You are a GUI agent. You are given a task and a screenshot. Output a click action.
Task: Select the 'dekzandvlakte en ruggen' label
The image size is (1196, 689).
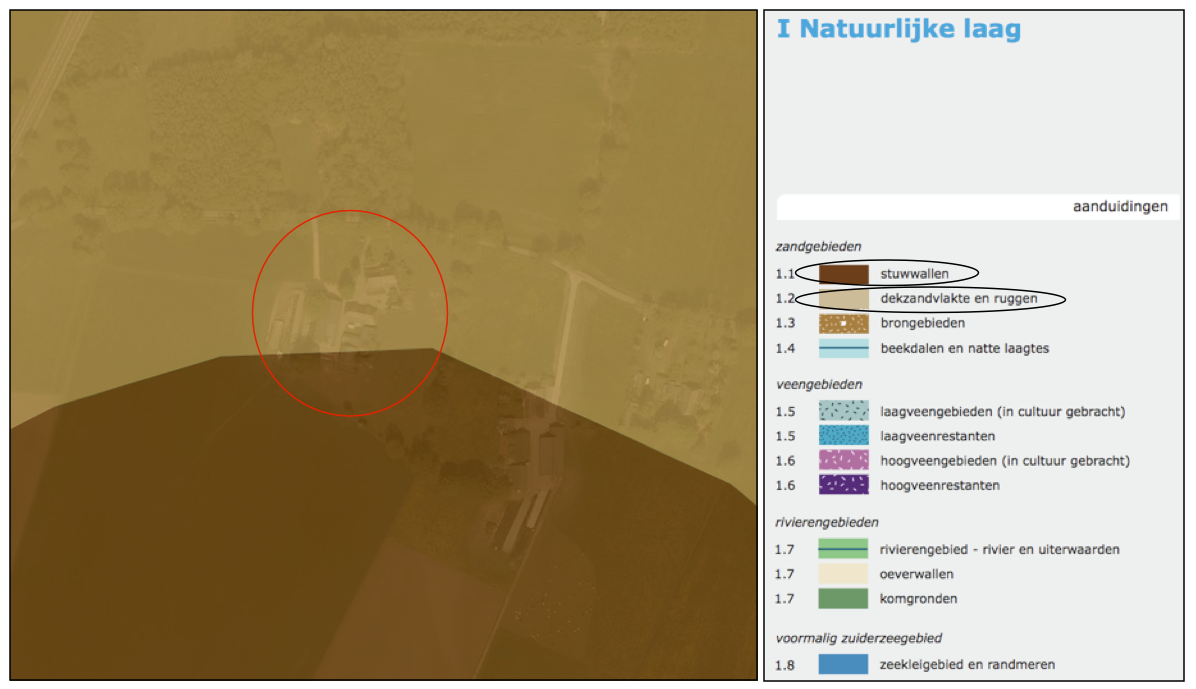pos(959,298)
